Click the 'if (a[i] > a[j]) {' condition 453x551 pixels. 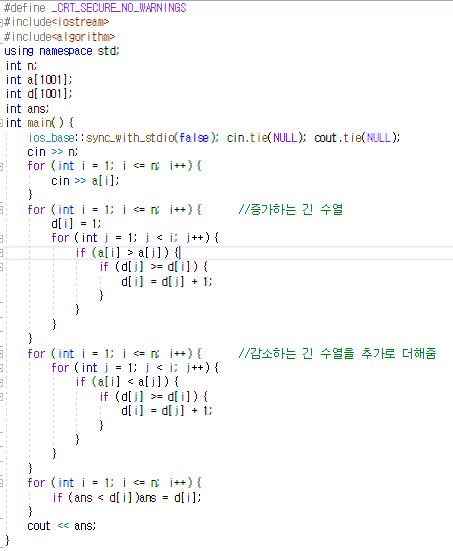click(128, 252)
